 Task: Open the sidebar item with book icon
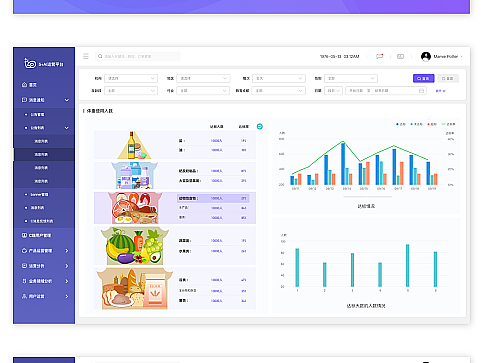point(37,235)
